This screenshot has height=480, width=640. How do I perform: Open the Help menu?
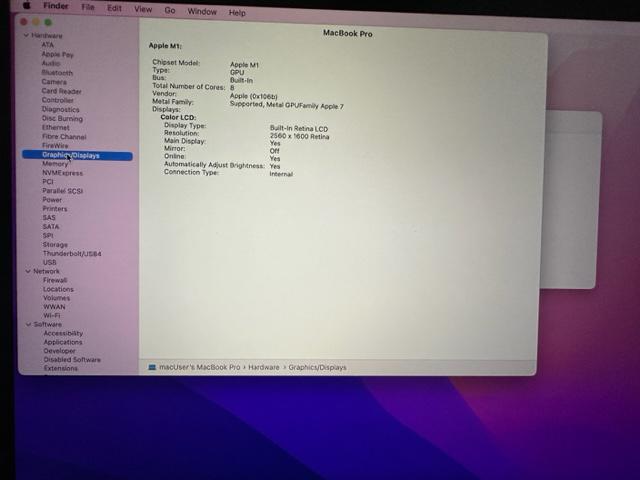237,13
